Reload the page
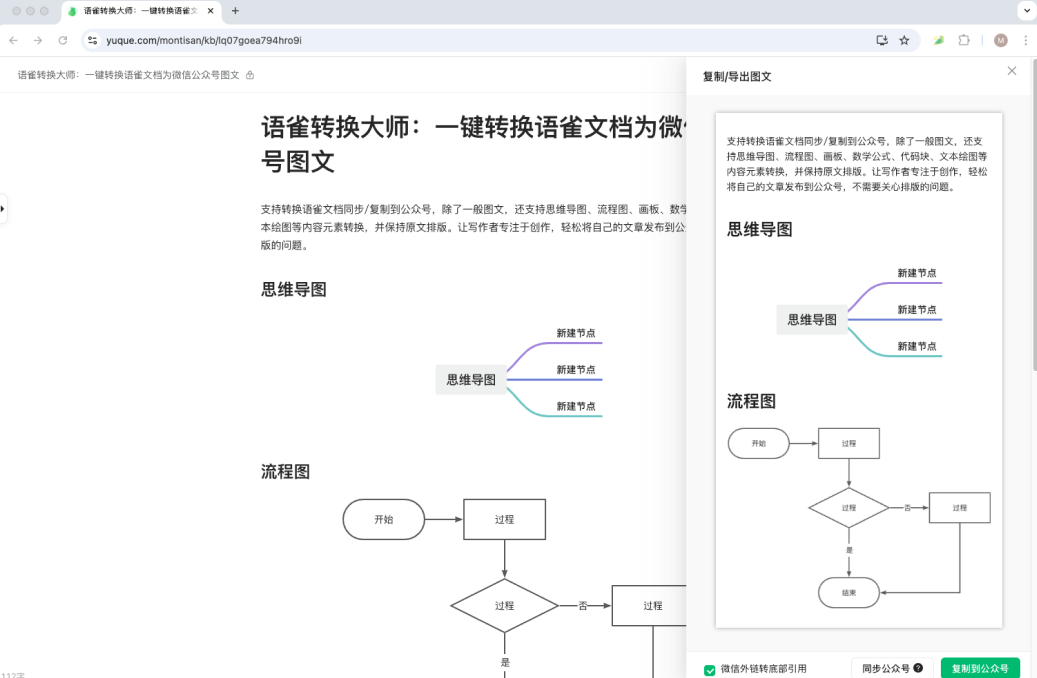Viewport: 1037px width, 678px height. point(63,40)
